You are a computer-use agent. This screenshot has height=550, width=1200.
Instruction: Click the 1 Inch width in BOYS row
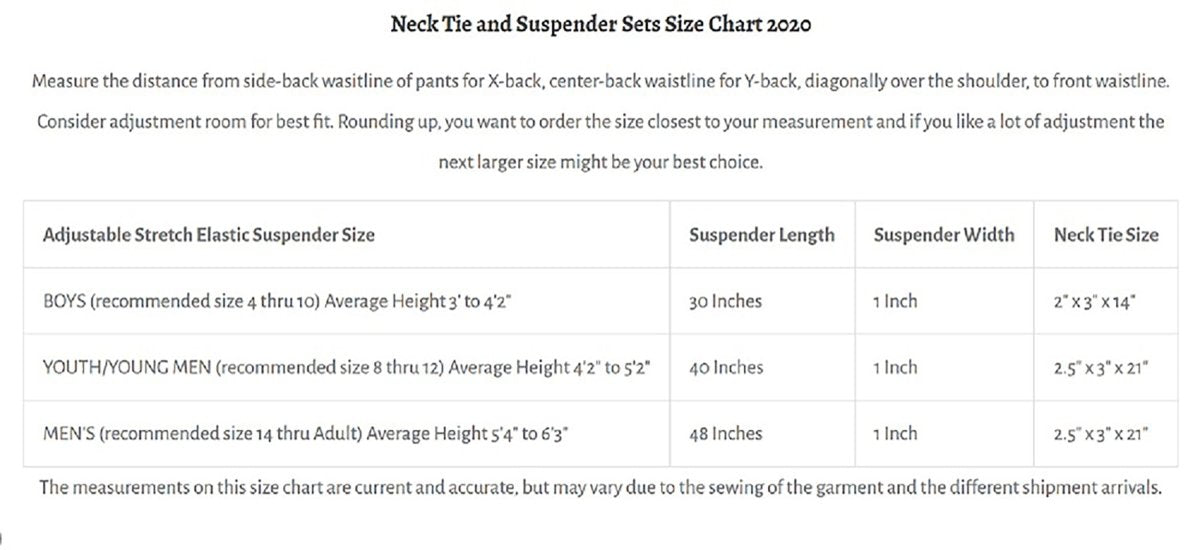[894, 301]
